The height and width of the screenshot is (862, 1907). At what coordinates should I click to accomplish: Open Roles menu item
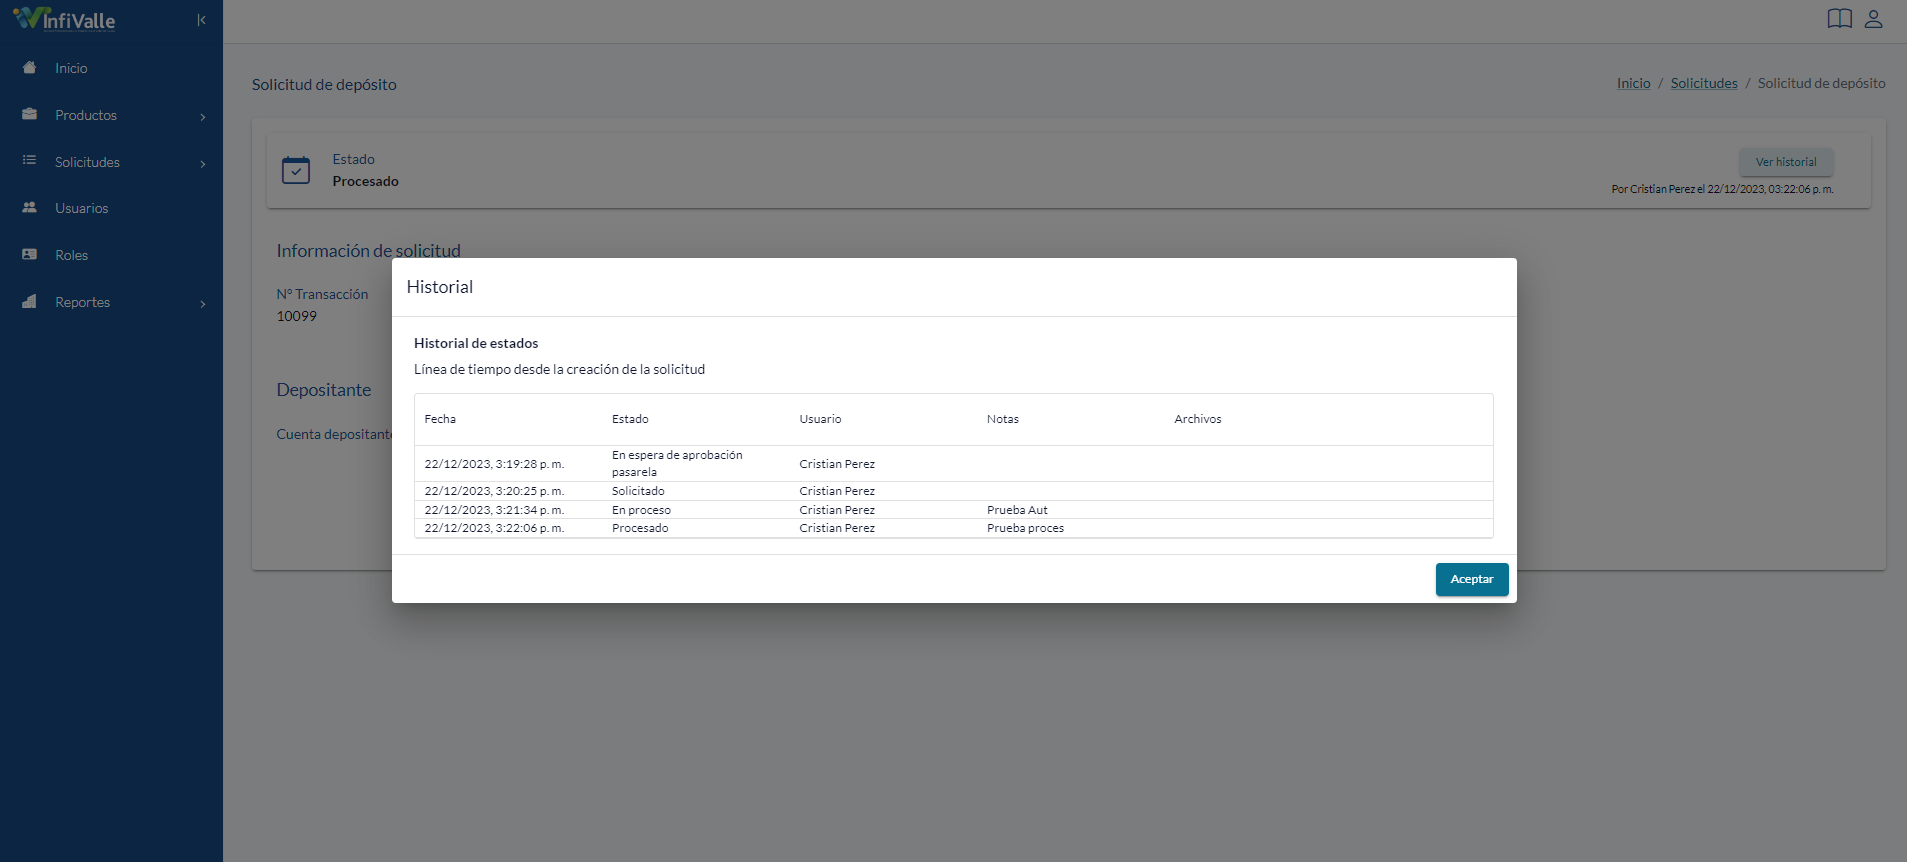pos(71,255)
